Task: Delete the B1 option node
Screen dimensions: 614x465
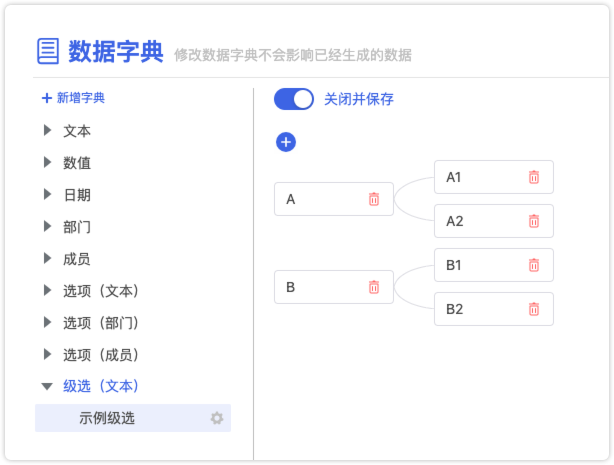Action: [534, 265]
